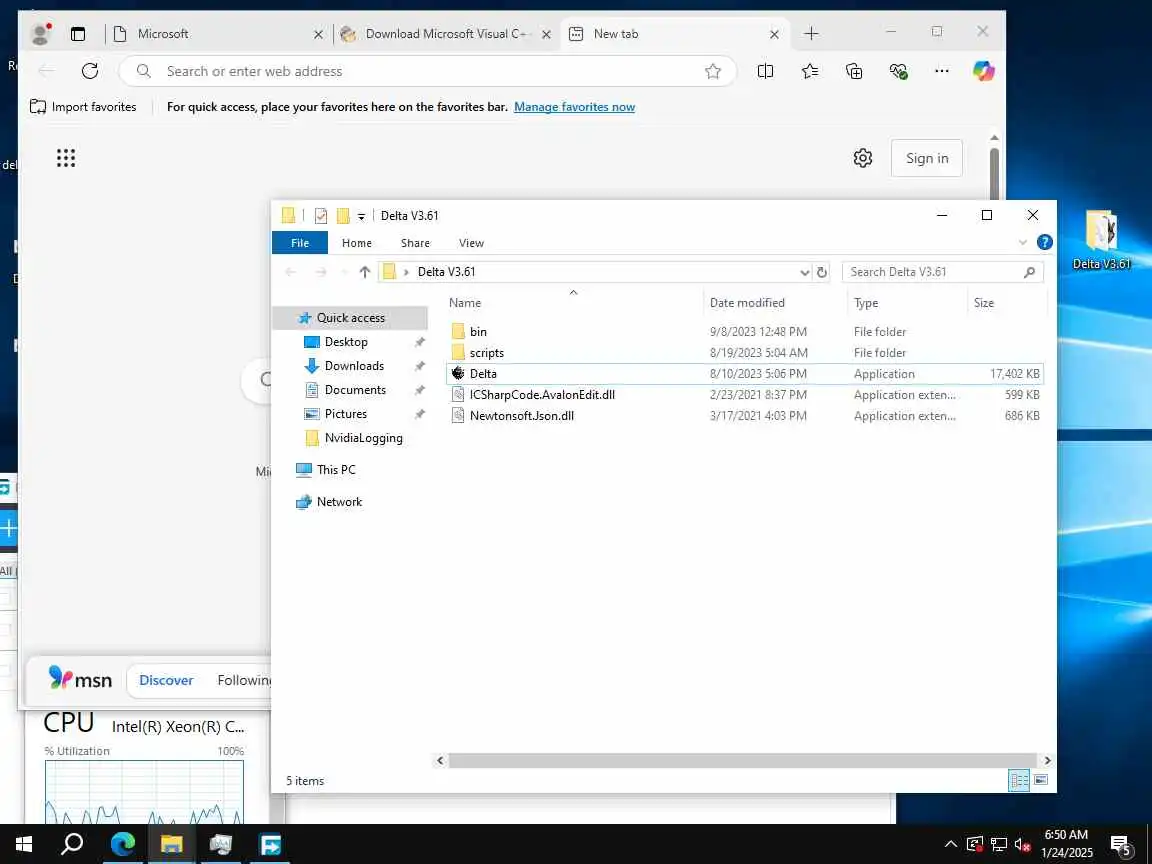
Task: Open page settings gear on New tab
Action: tap(863, 158)
